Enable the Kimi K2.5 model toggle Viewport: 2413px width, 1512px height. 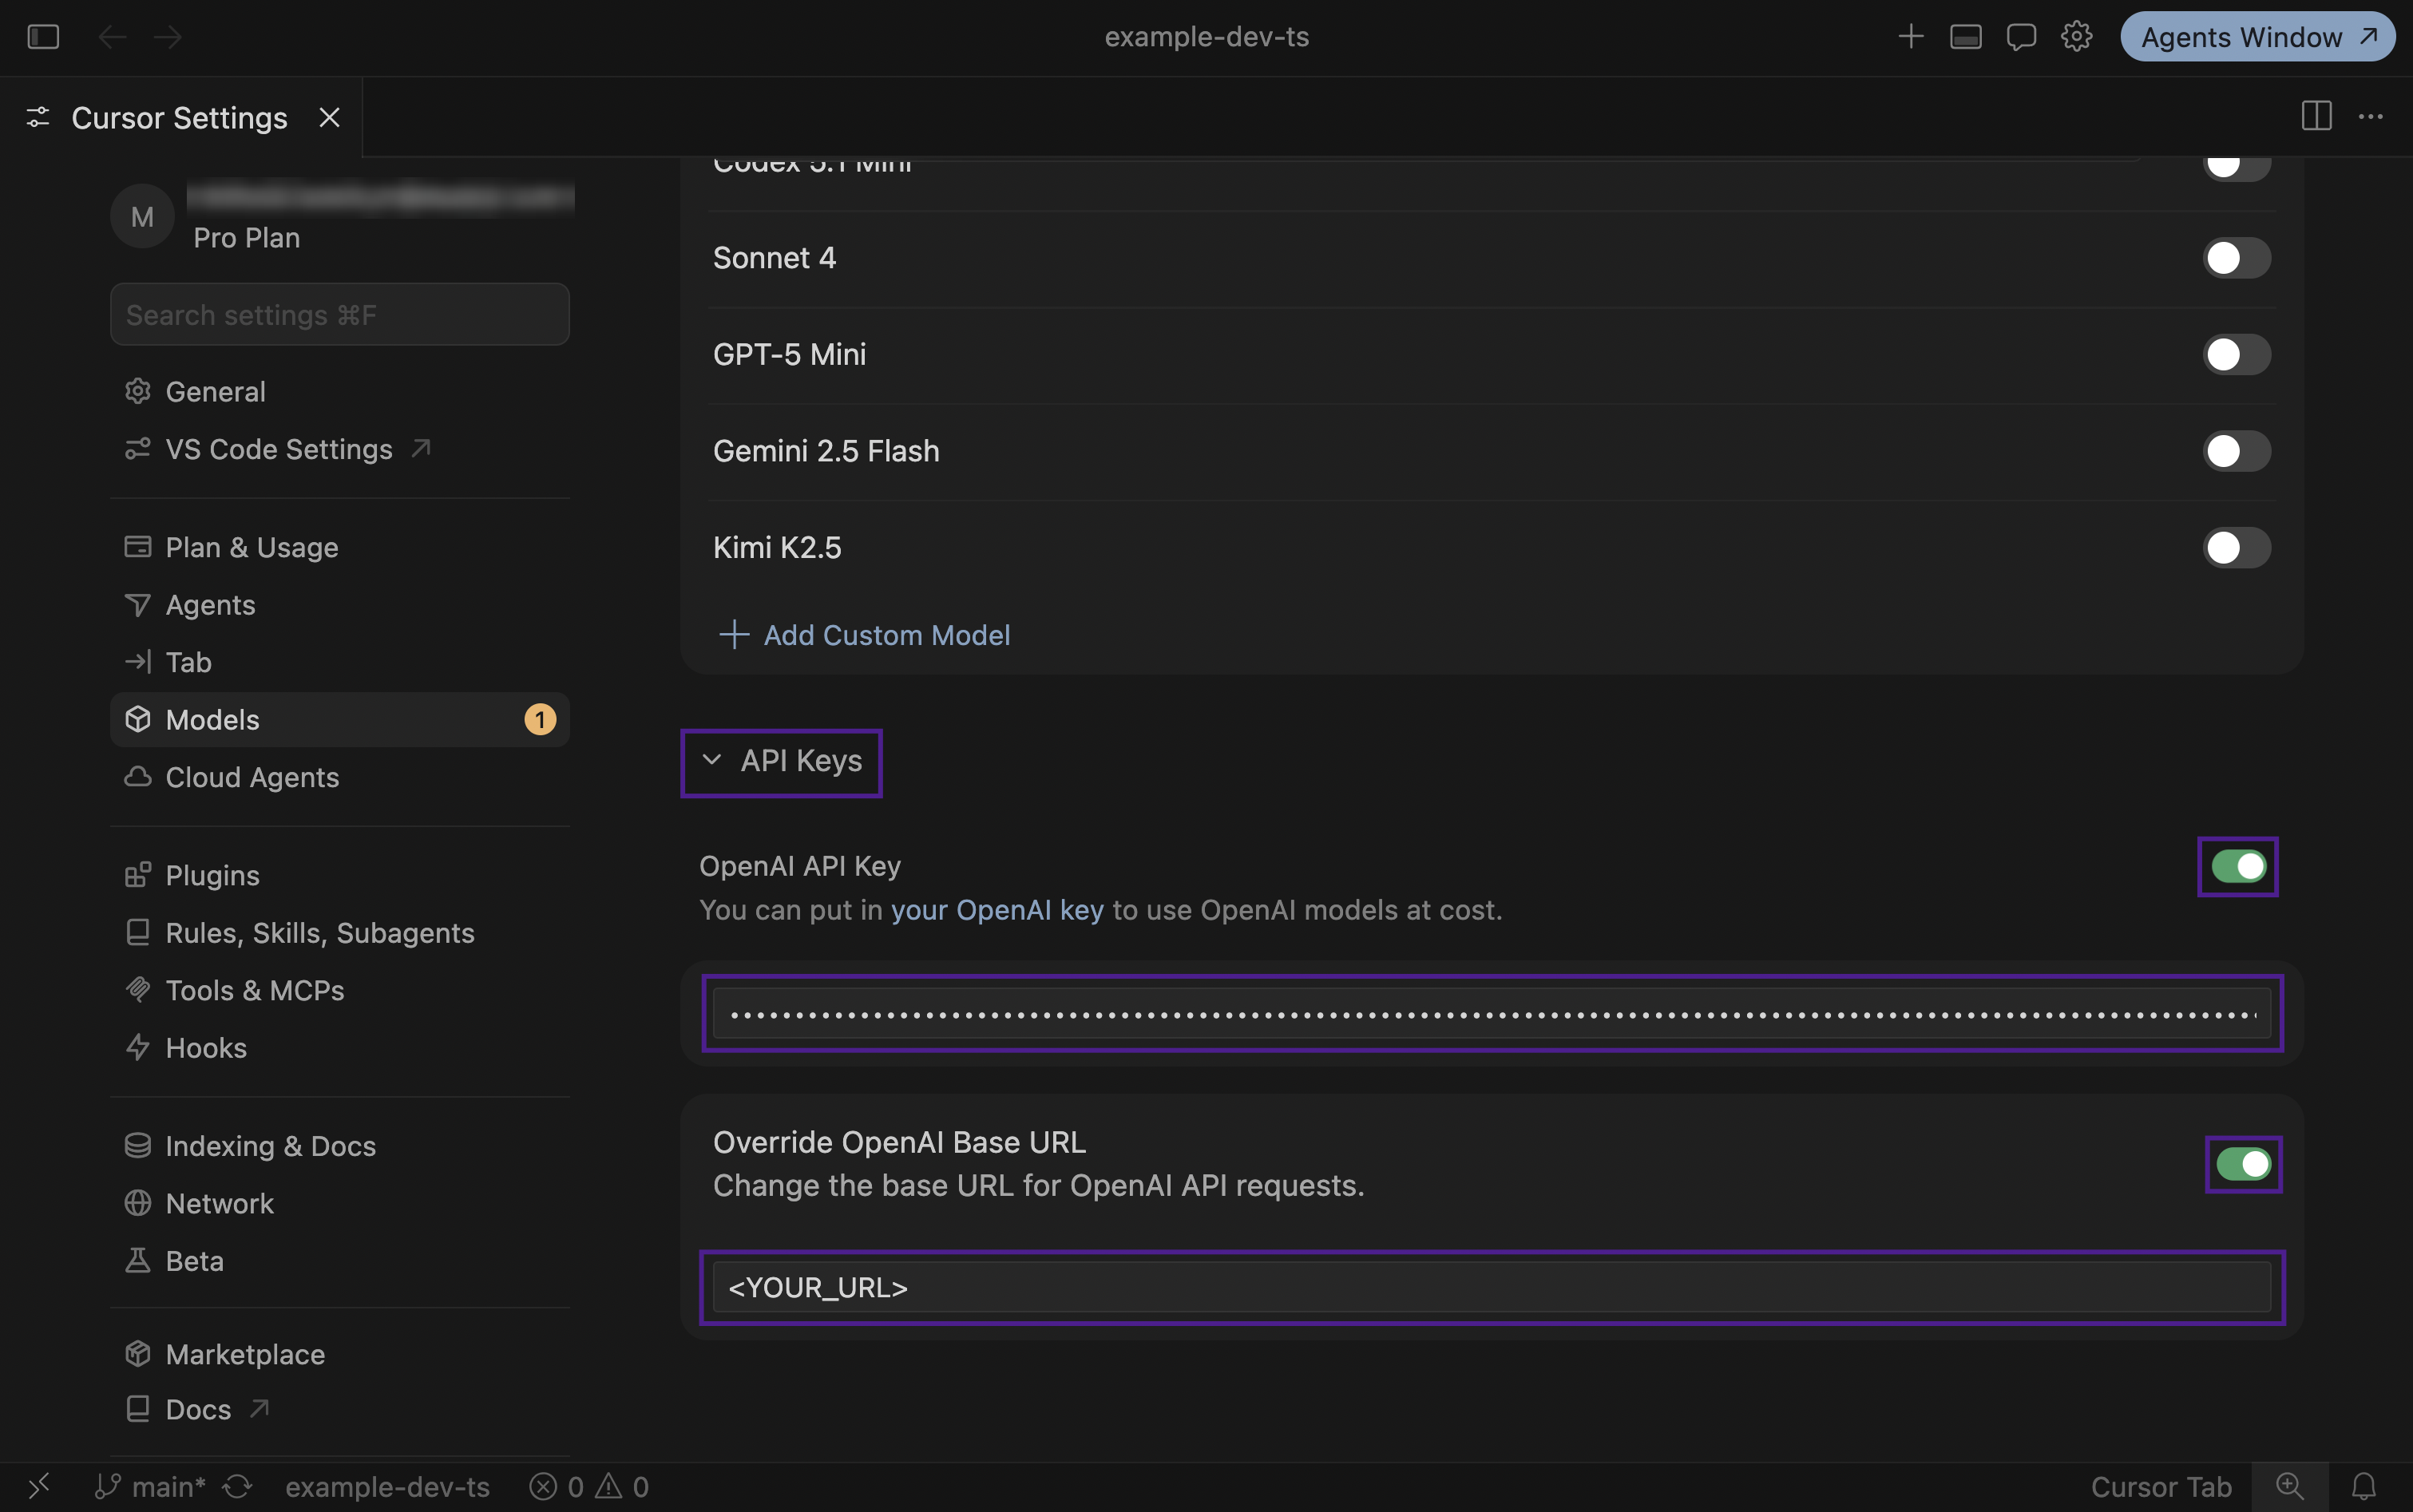2237,548
